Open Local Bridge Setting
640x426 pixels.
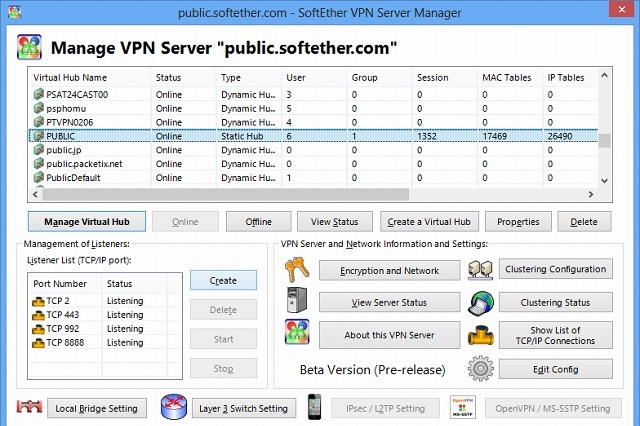97,408
